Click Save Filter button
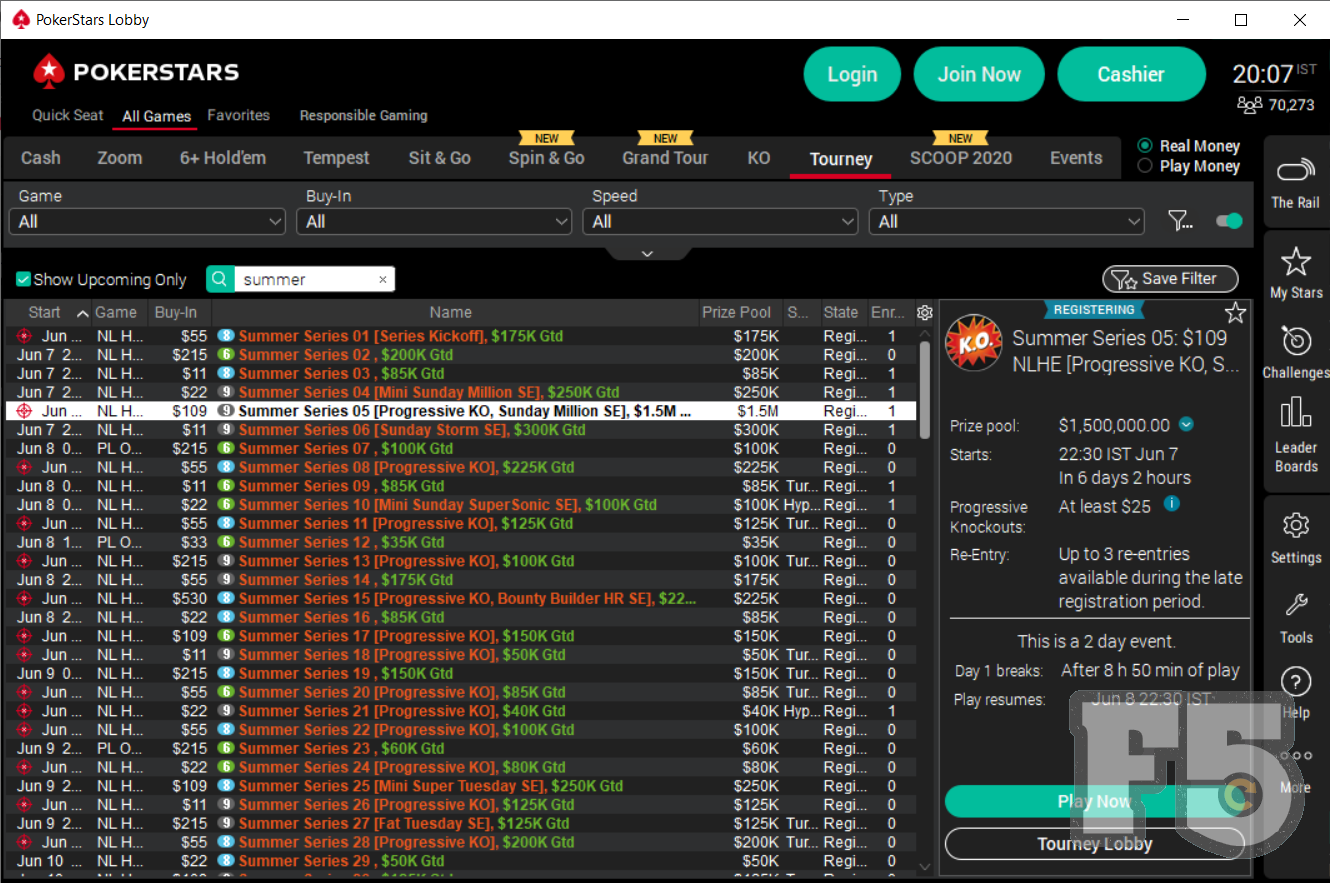The image size is (1330, 883). [1170, 279]
